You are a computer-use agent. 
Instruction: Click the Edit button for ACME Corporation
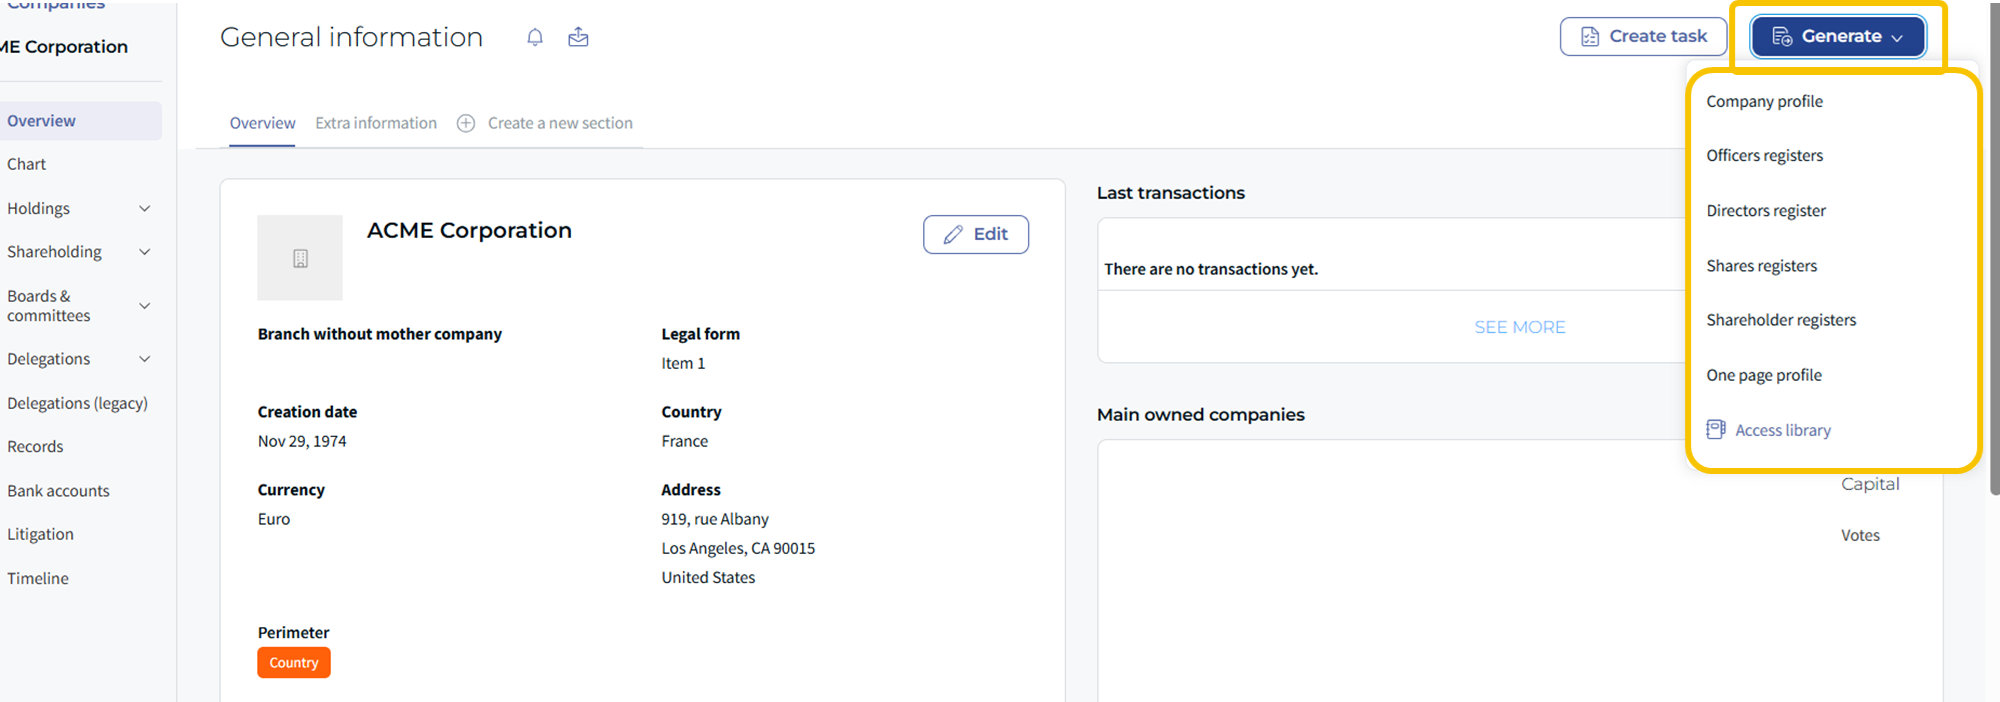pos(976,234)
